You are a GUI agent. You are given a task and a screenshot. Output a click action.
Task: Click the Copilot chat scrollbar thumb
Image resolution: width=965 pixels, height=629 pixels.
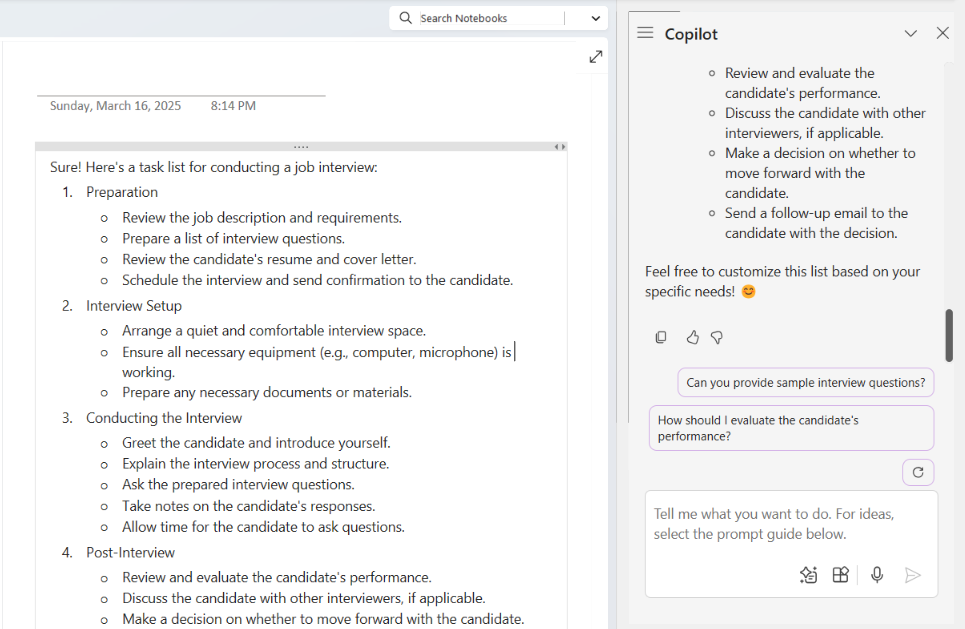949,335
